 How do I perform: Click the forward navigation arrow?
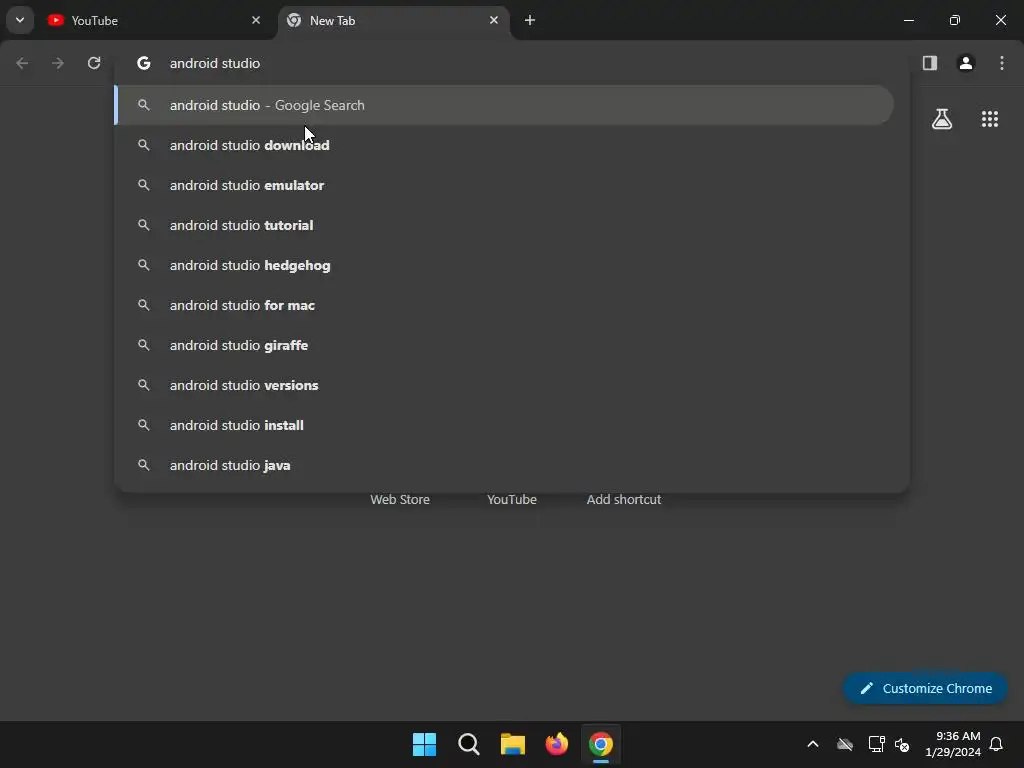(x=58, y=63)
